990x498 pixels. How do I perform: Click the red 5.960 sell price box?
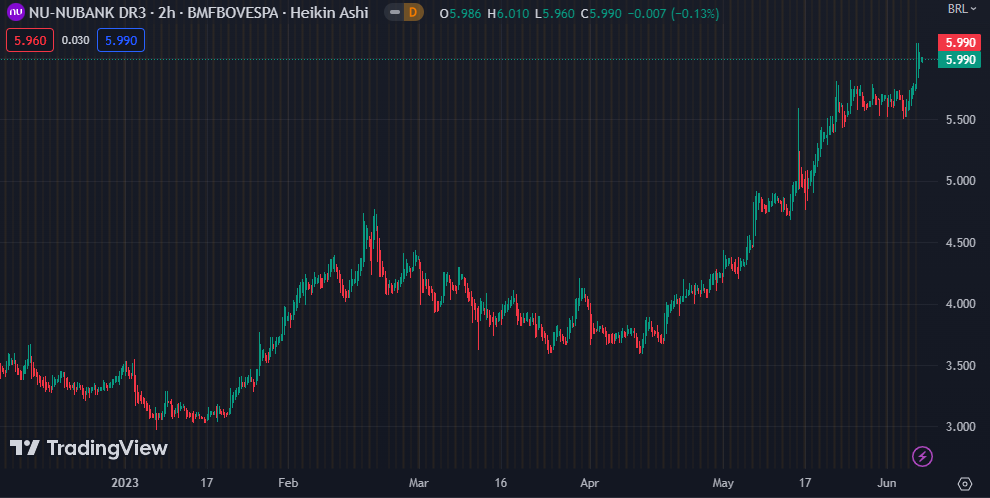coord(30,40)
